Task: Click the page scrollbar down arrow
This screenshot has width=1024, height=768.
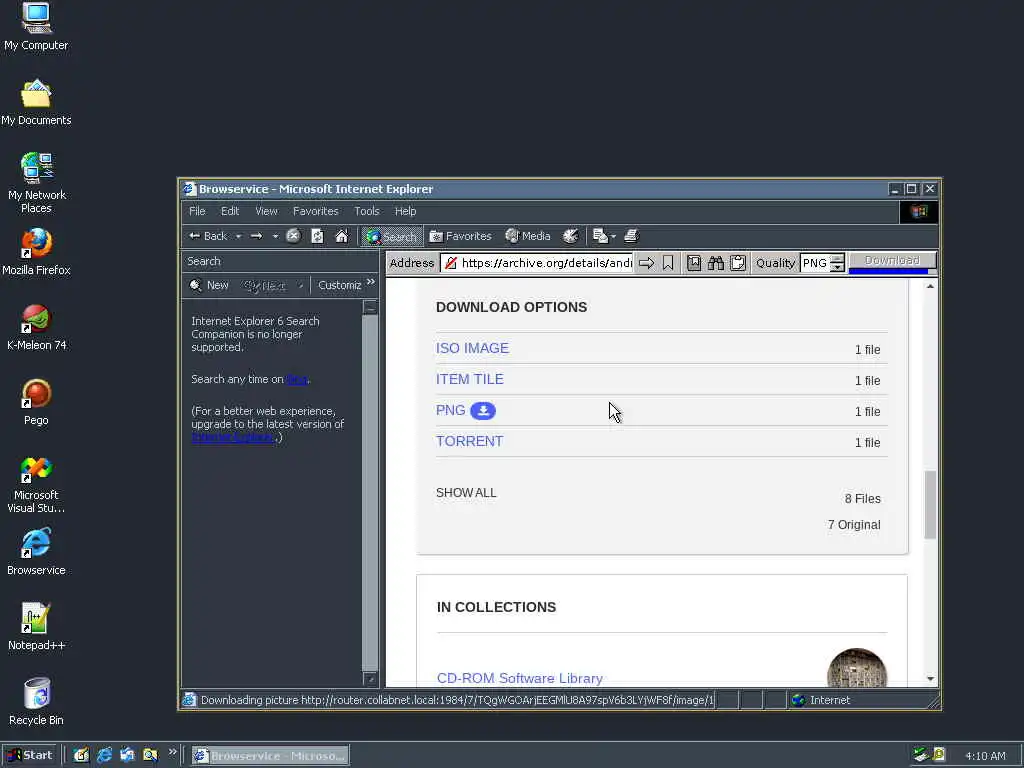Action: point(931,679)
